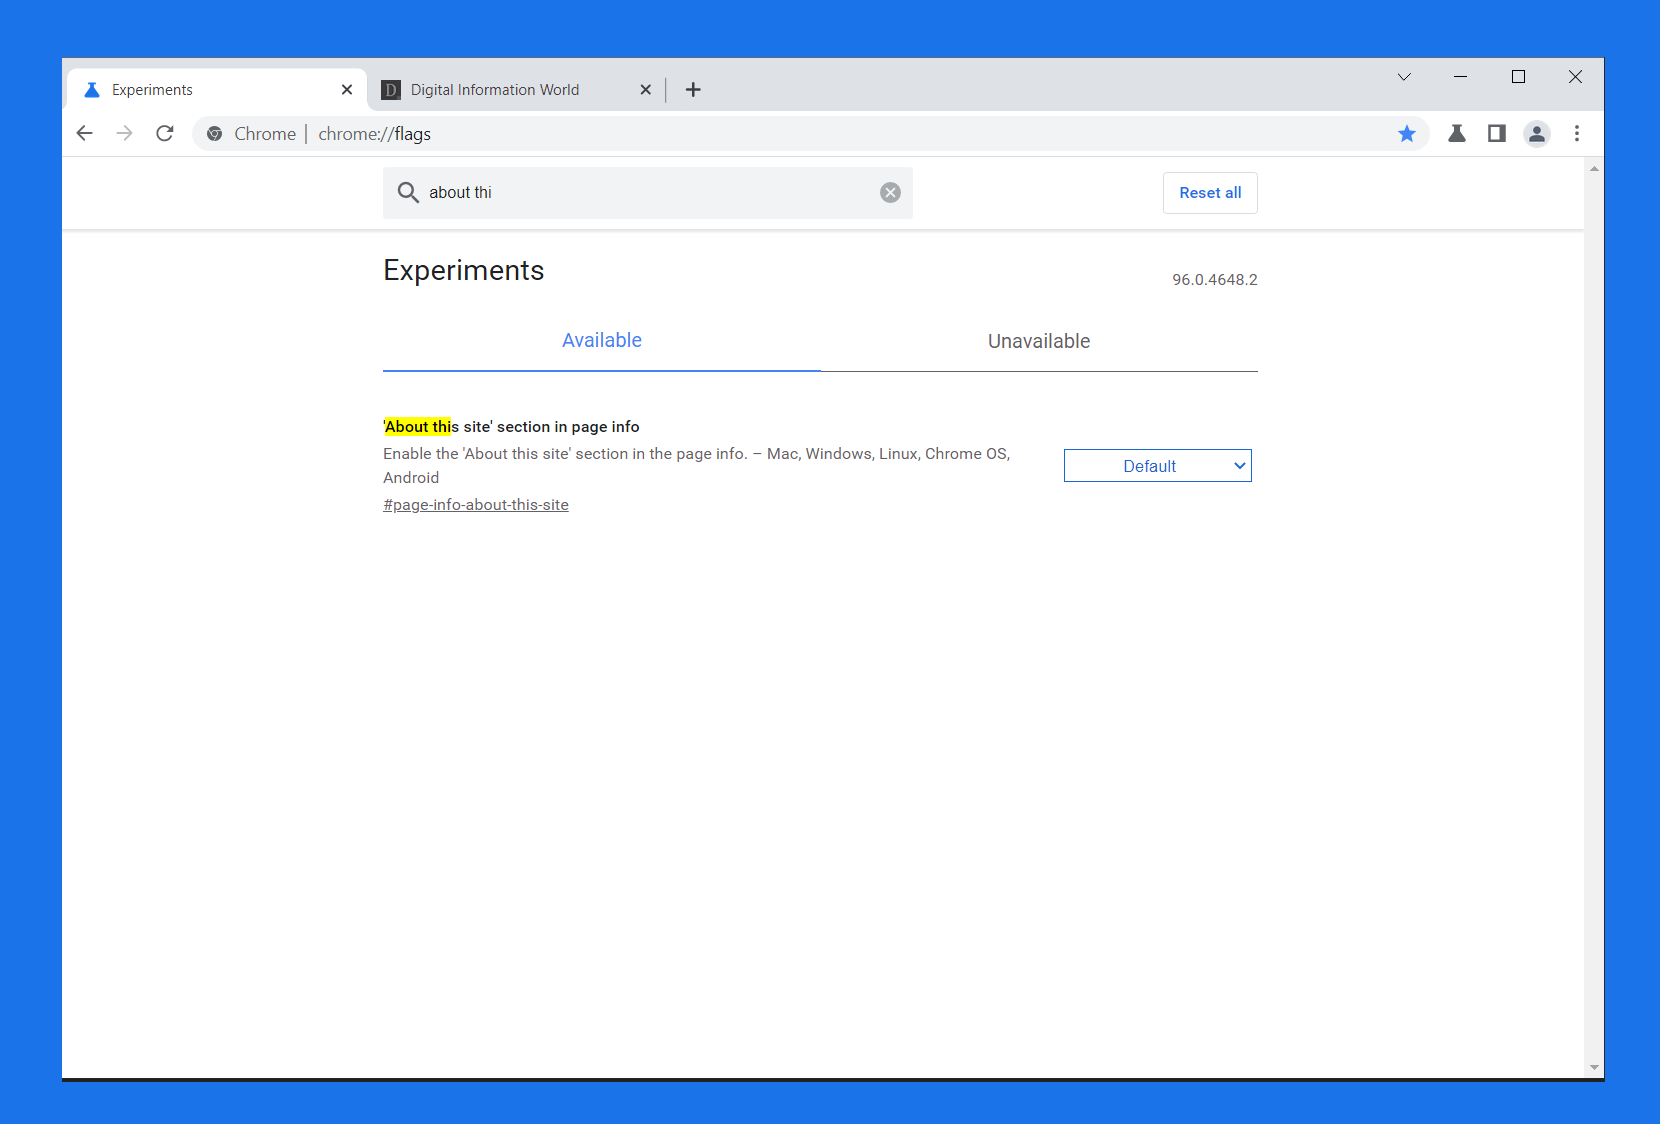Viewport: 1660px width, 1124px height.
Task: Open a new browser tab with the plus
Action: [693, 89]
